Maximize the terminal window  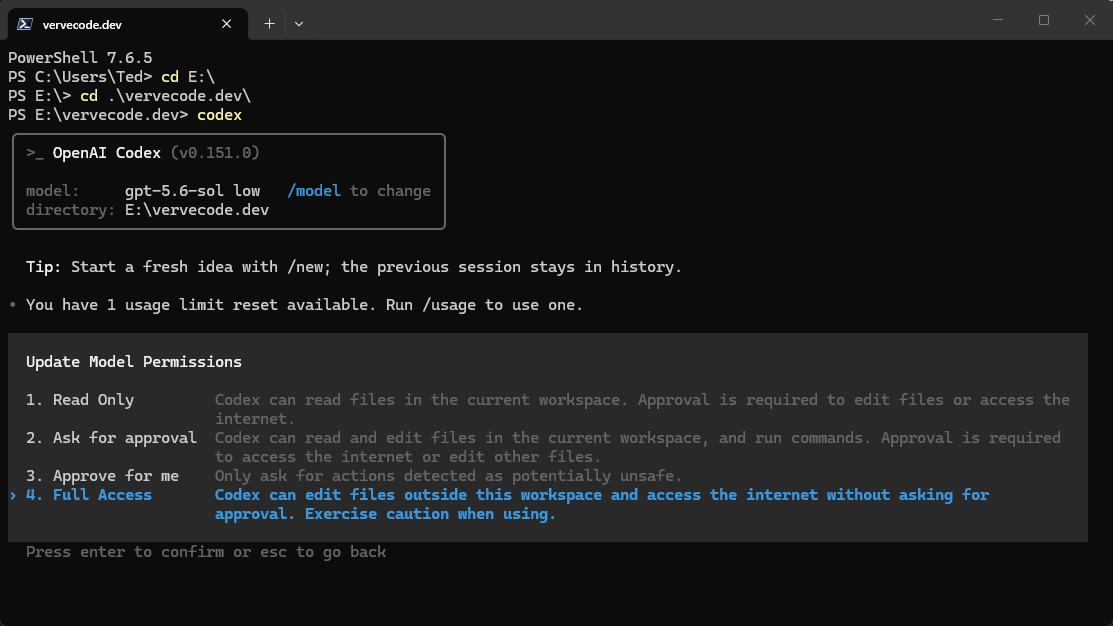[1043, 21]
